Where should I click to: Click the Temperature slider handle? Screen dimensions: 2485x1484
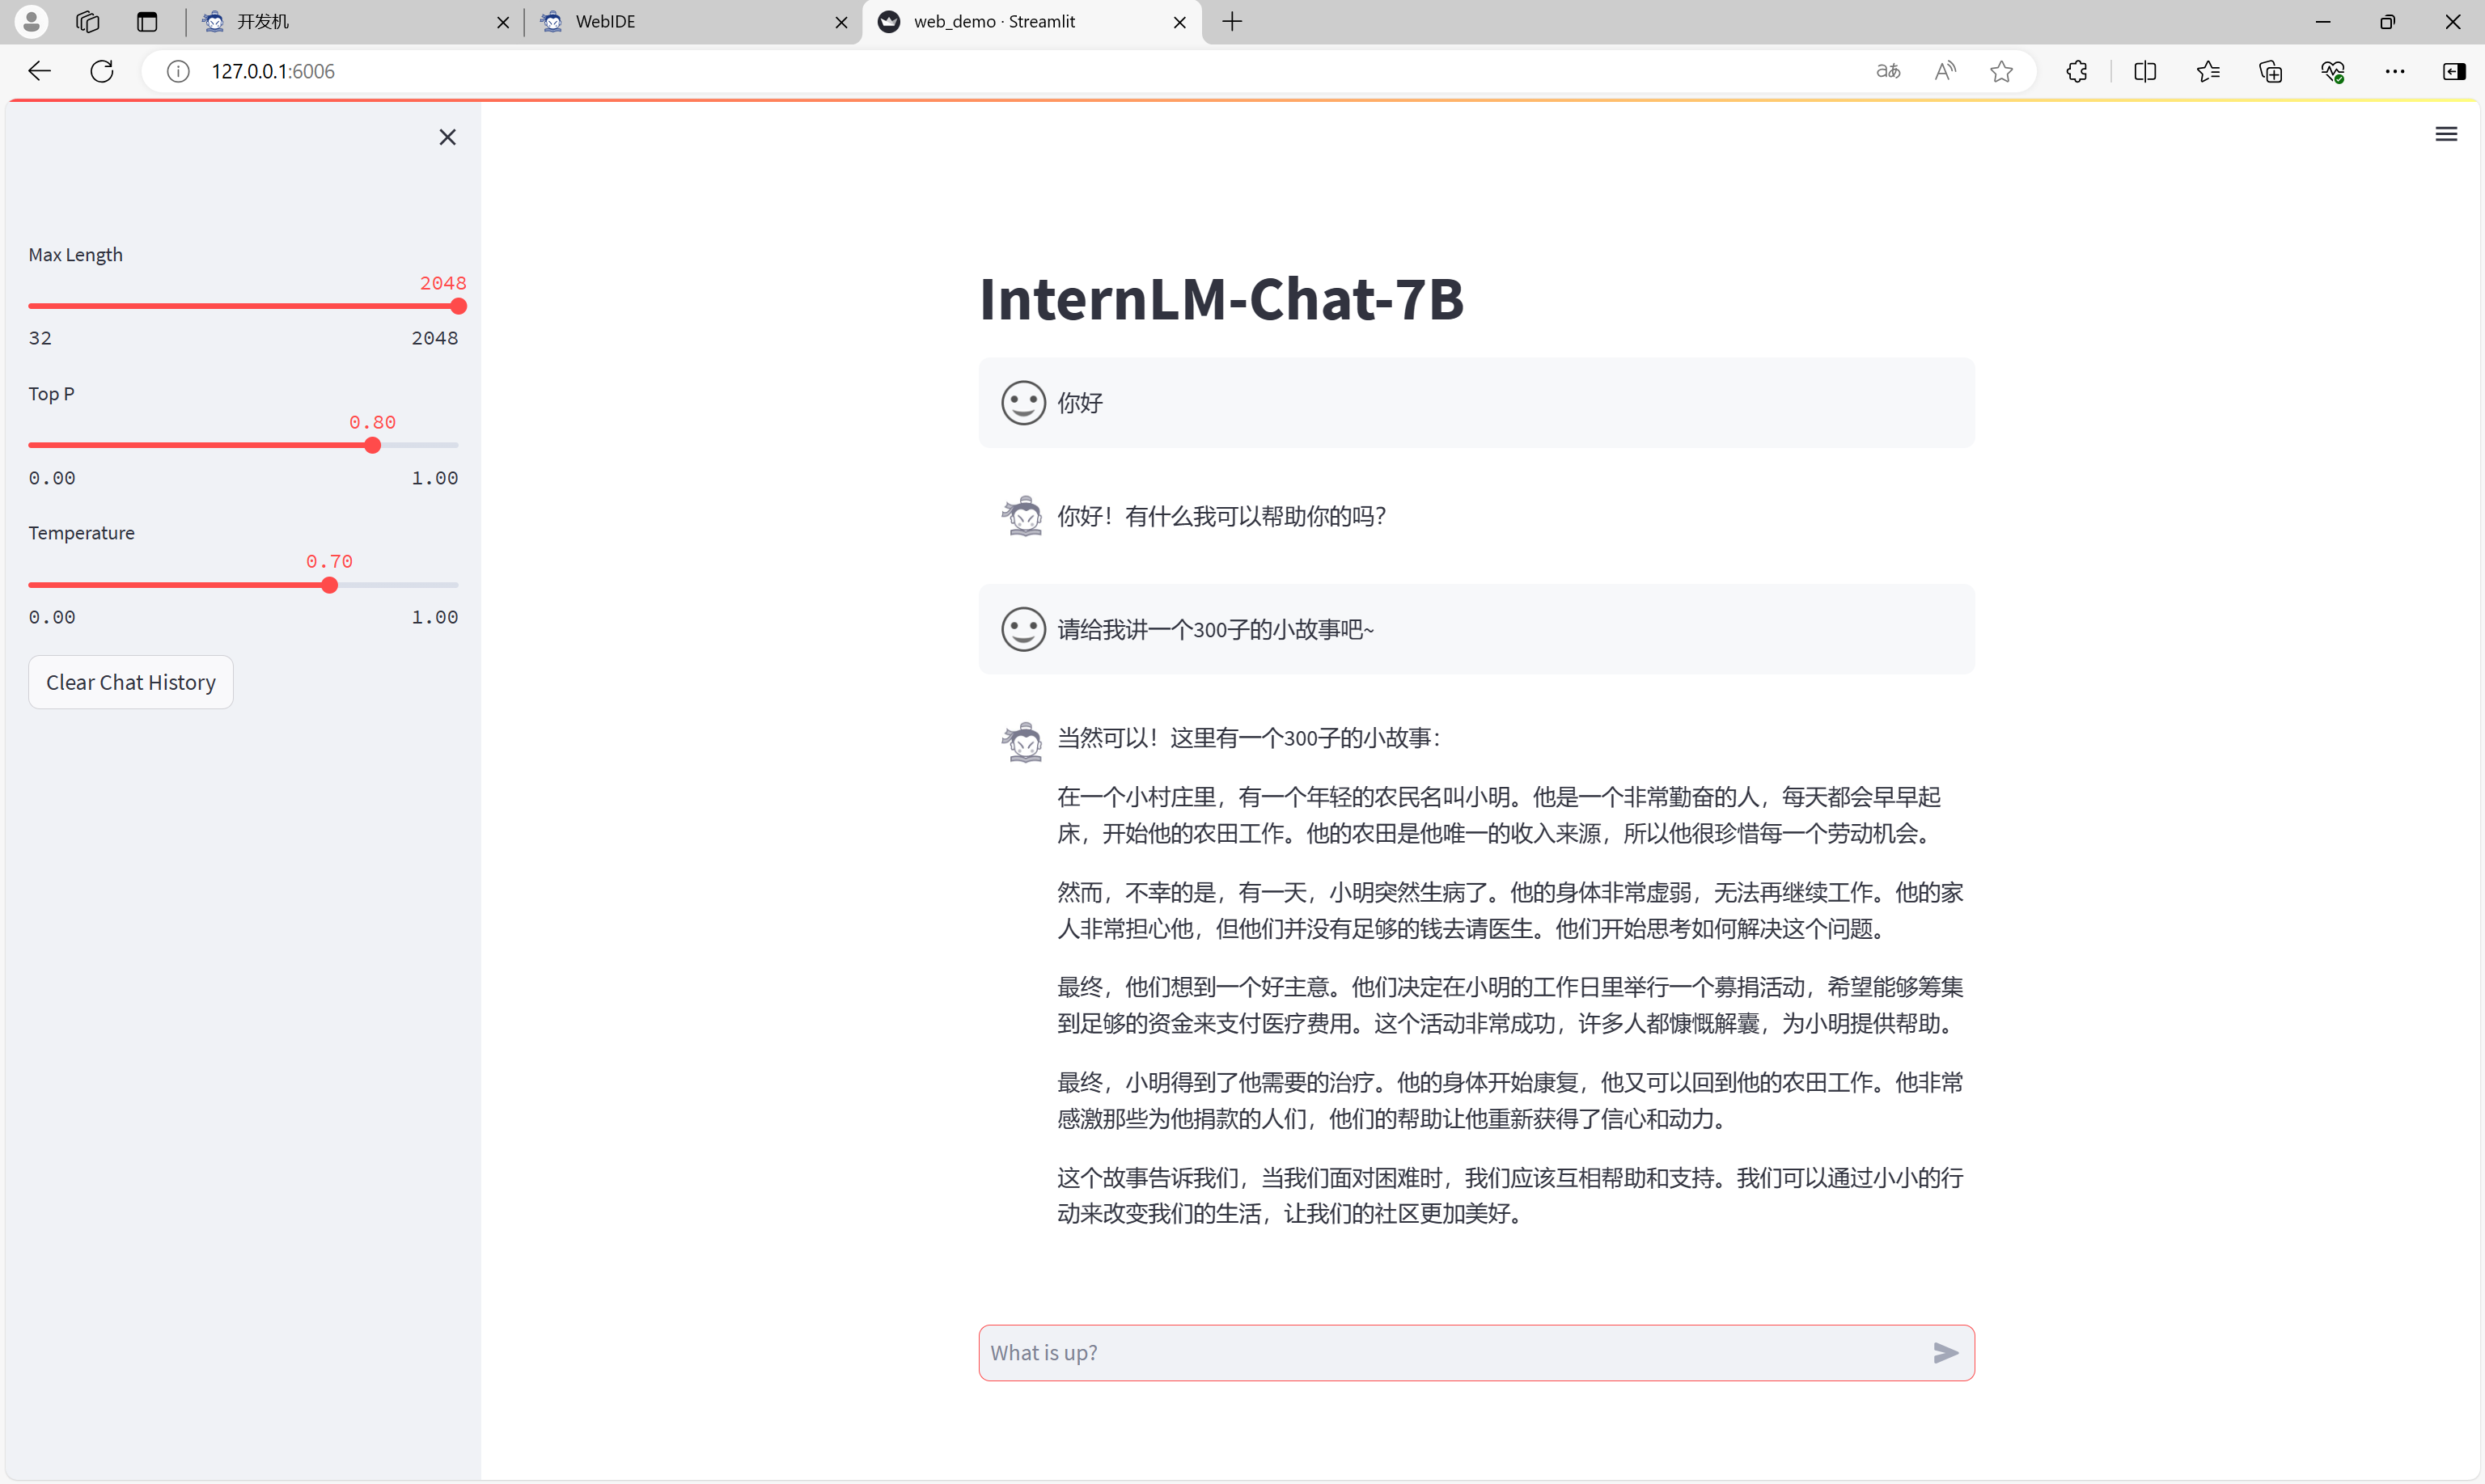pos(329,585)
